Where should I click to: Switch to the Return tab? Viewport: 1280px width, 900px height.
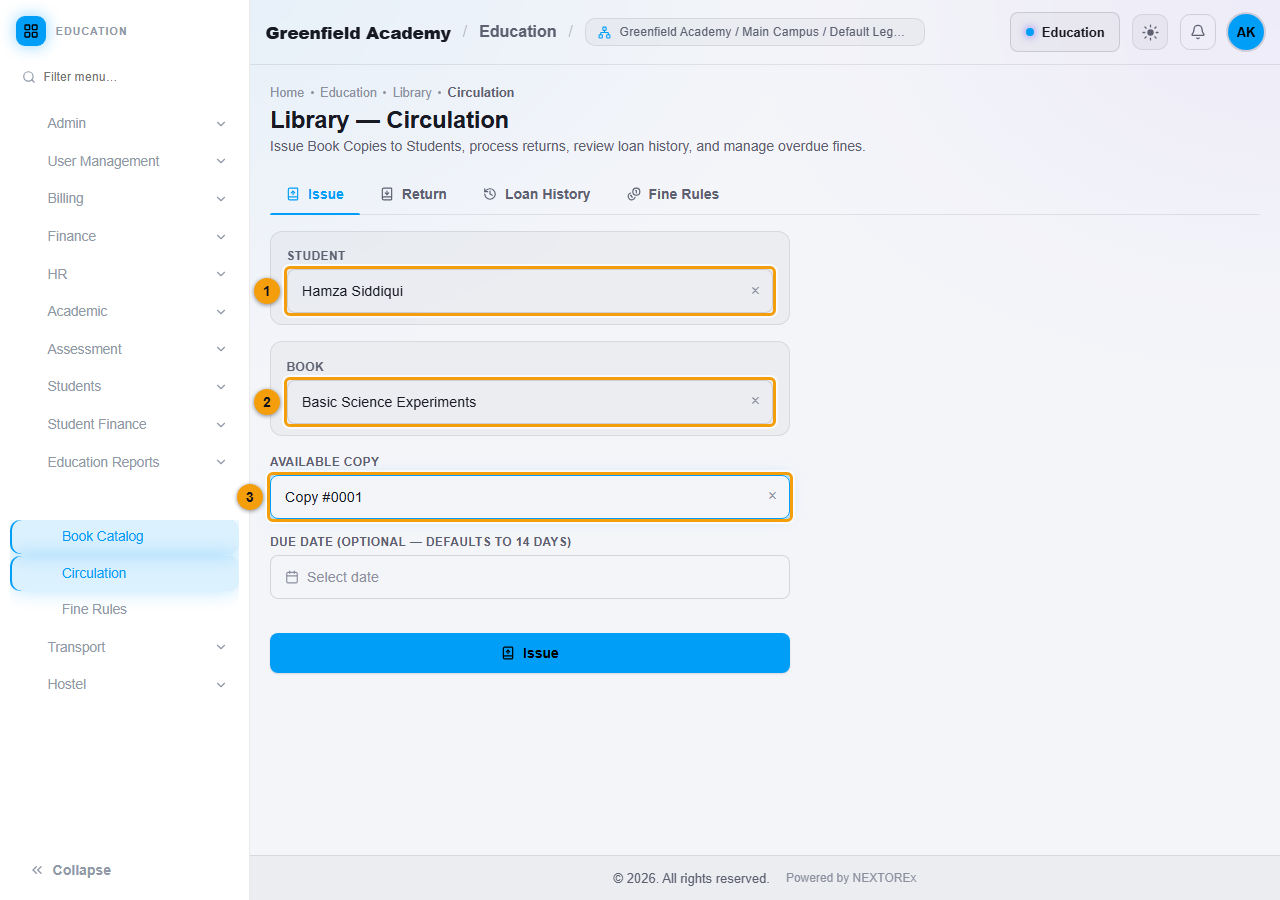[x=414, y=194]
